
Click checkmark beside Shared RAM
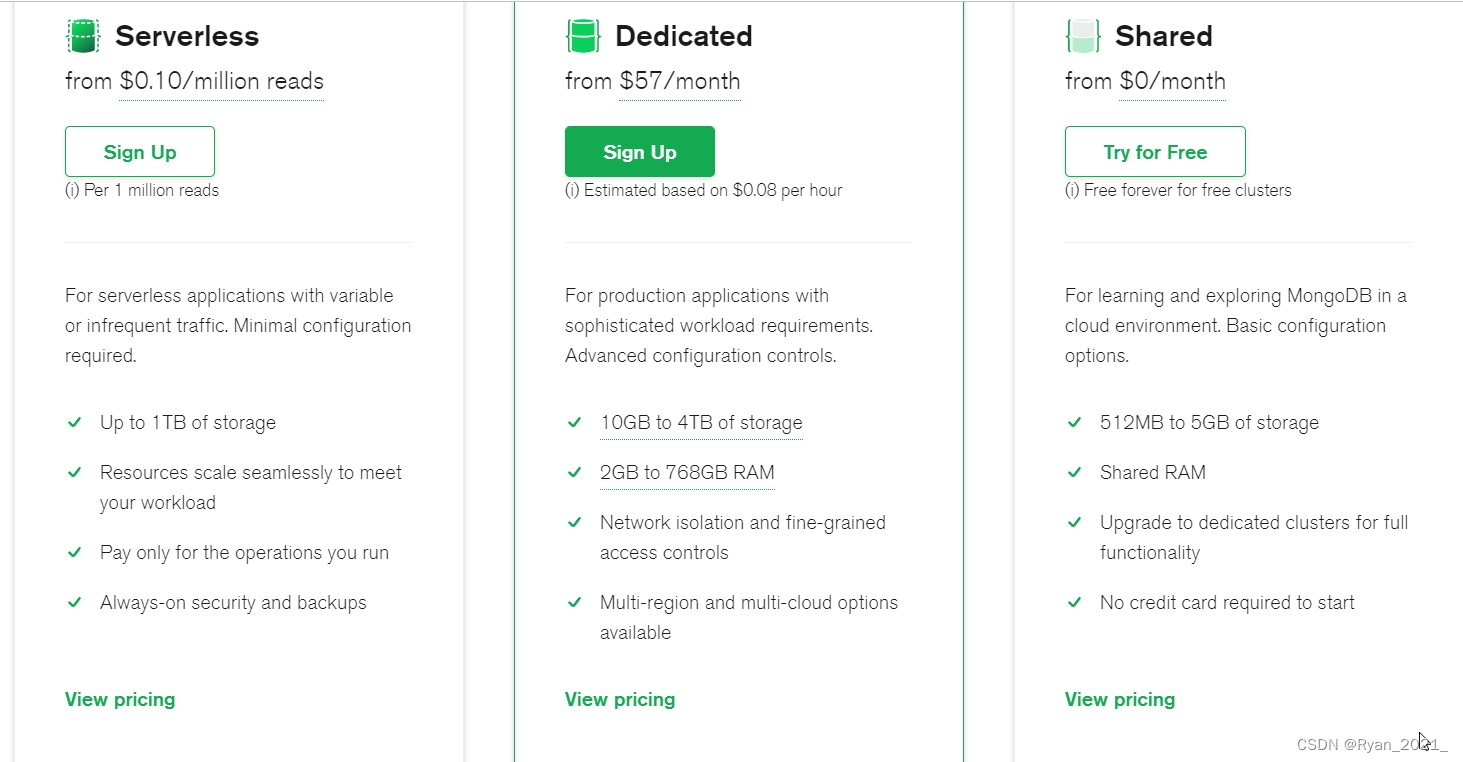click(x=1074, y=472)
